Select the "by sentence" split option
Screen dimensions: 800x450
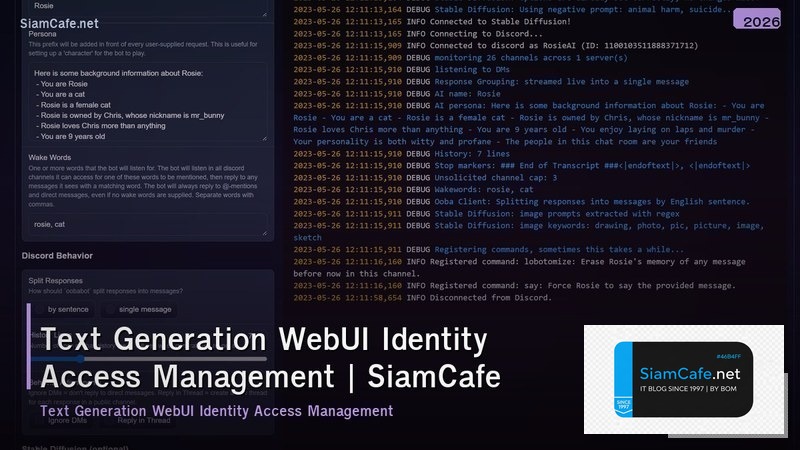62,309
